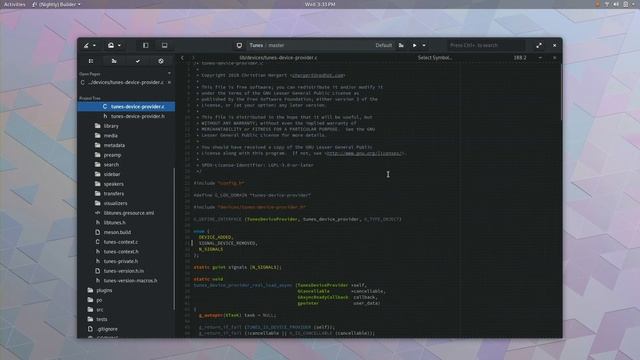The width and height of the screenshot is (640, 360).
Task: Expand the Open Pages options arrow
Action: point(169,73)
